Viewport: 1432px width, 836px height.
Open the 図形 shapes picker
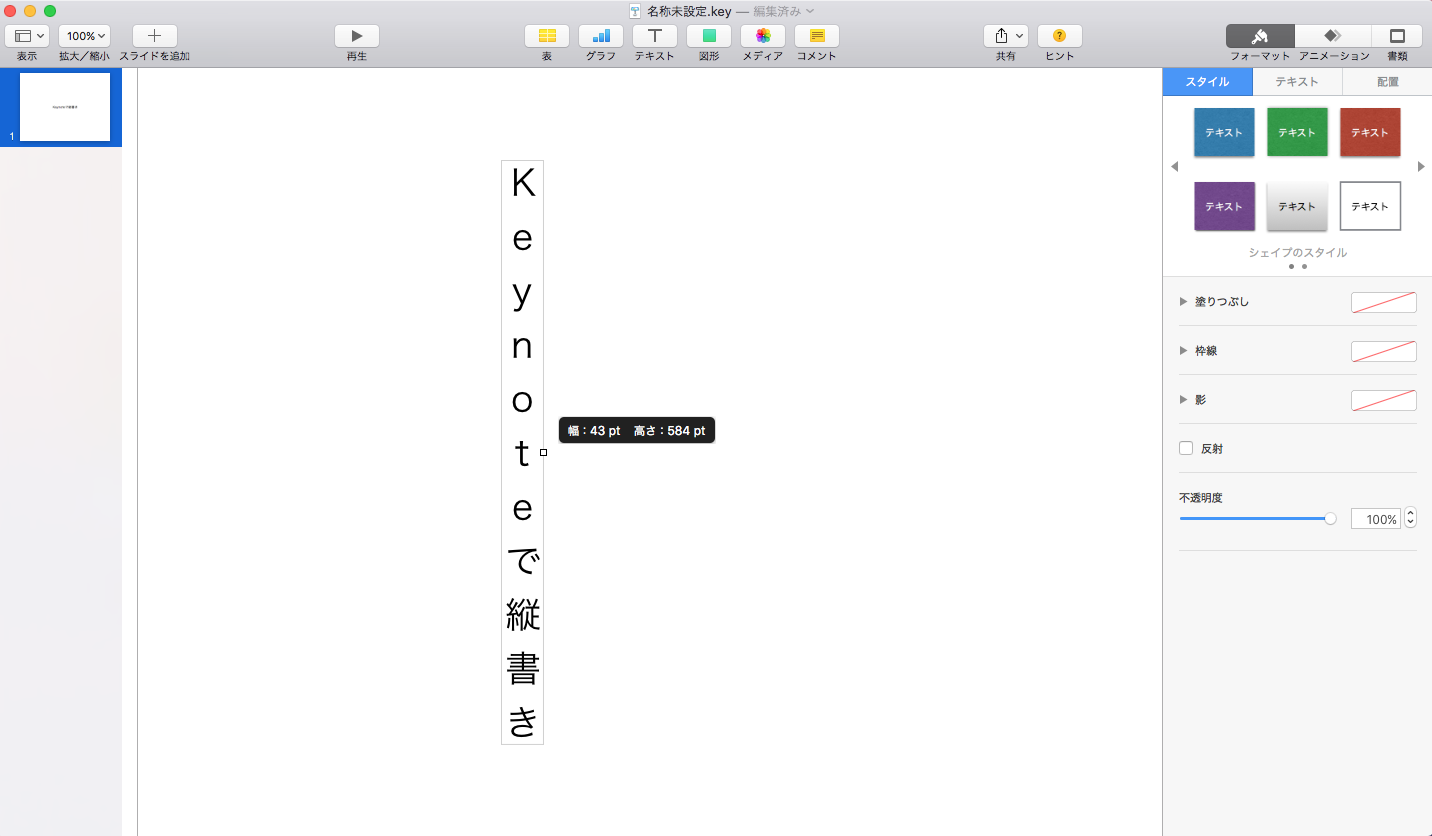(x=708, y=36)
